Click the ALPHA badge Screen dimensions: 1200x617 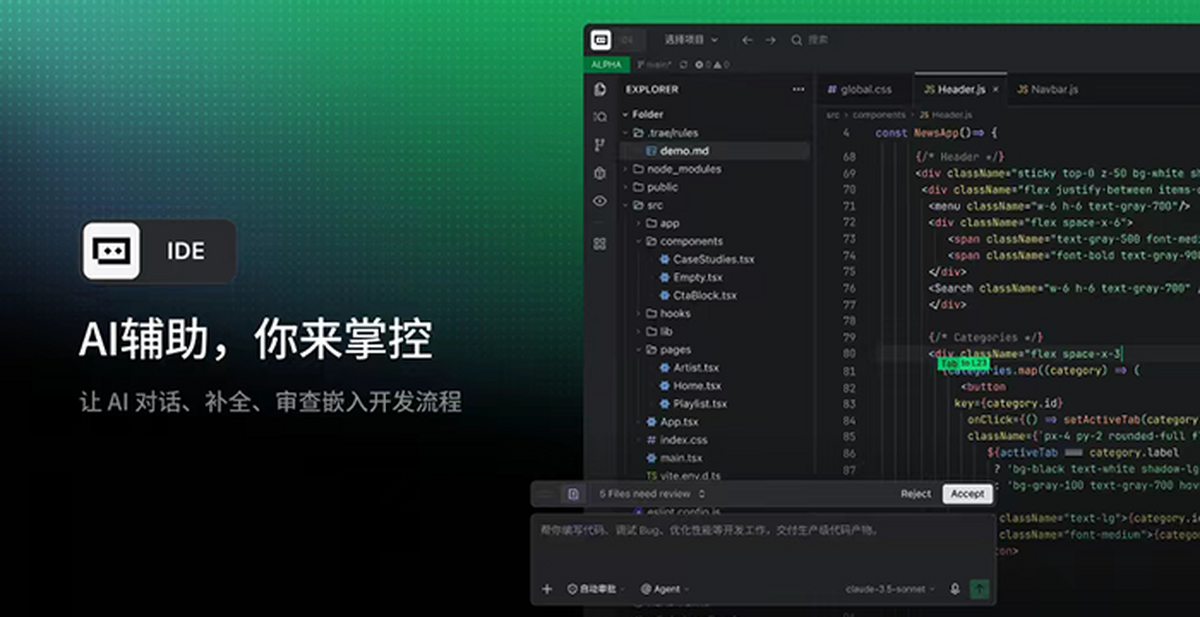606,64
